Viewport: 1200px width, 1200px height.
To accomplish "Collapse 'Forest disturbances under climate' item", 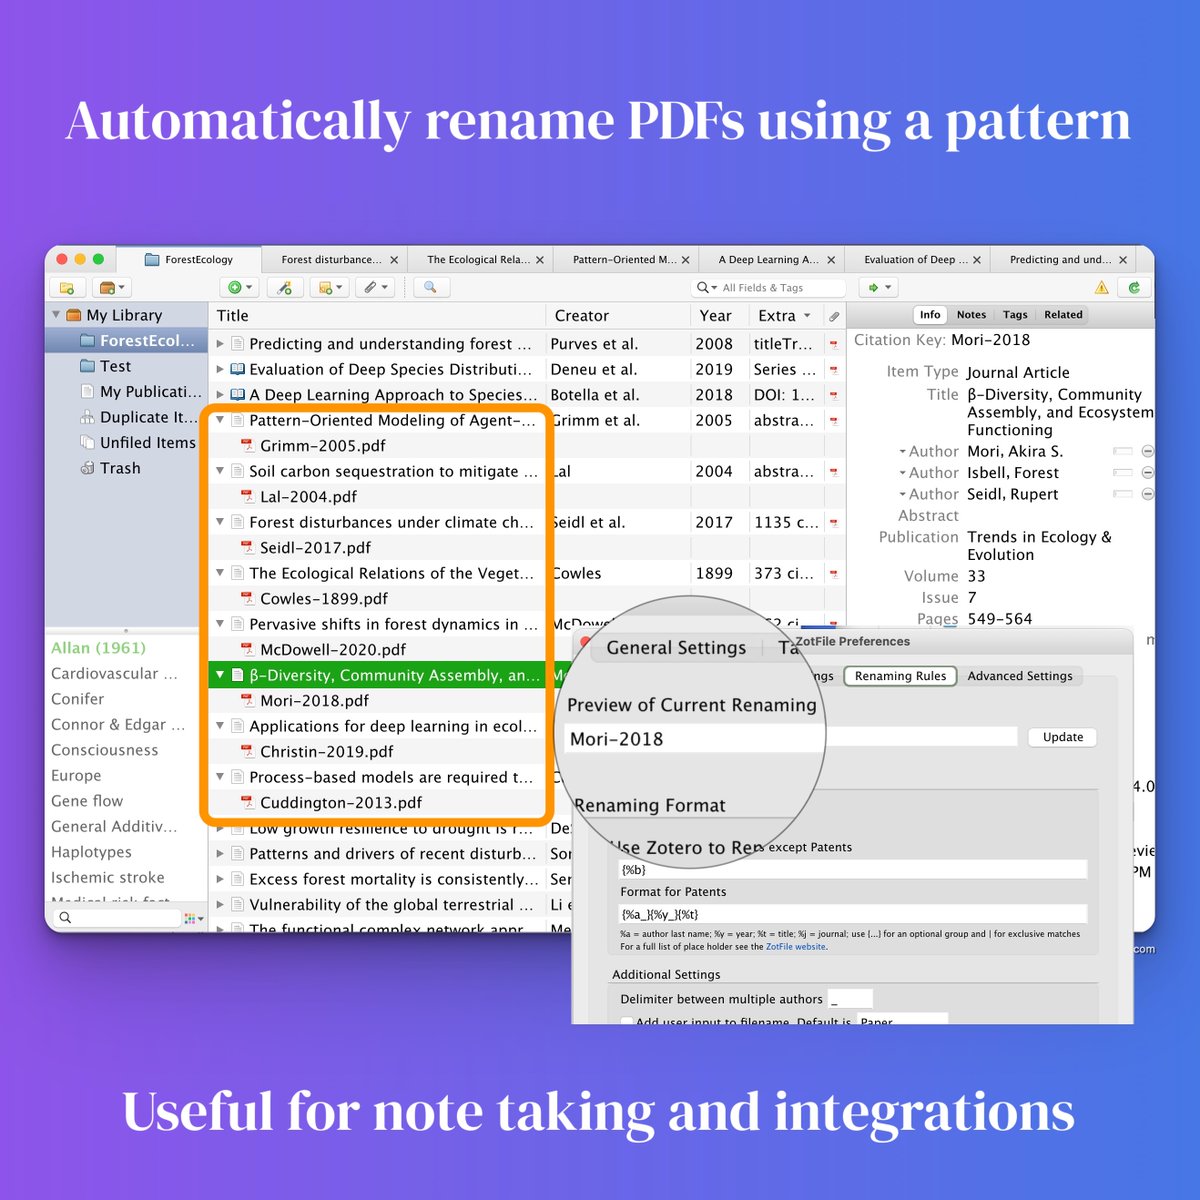I will coord(220,522).
